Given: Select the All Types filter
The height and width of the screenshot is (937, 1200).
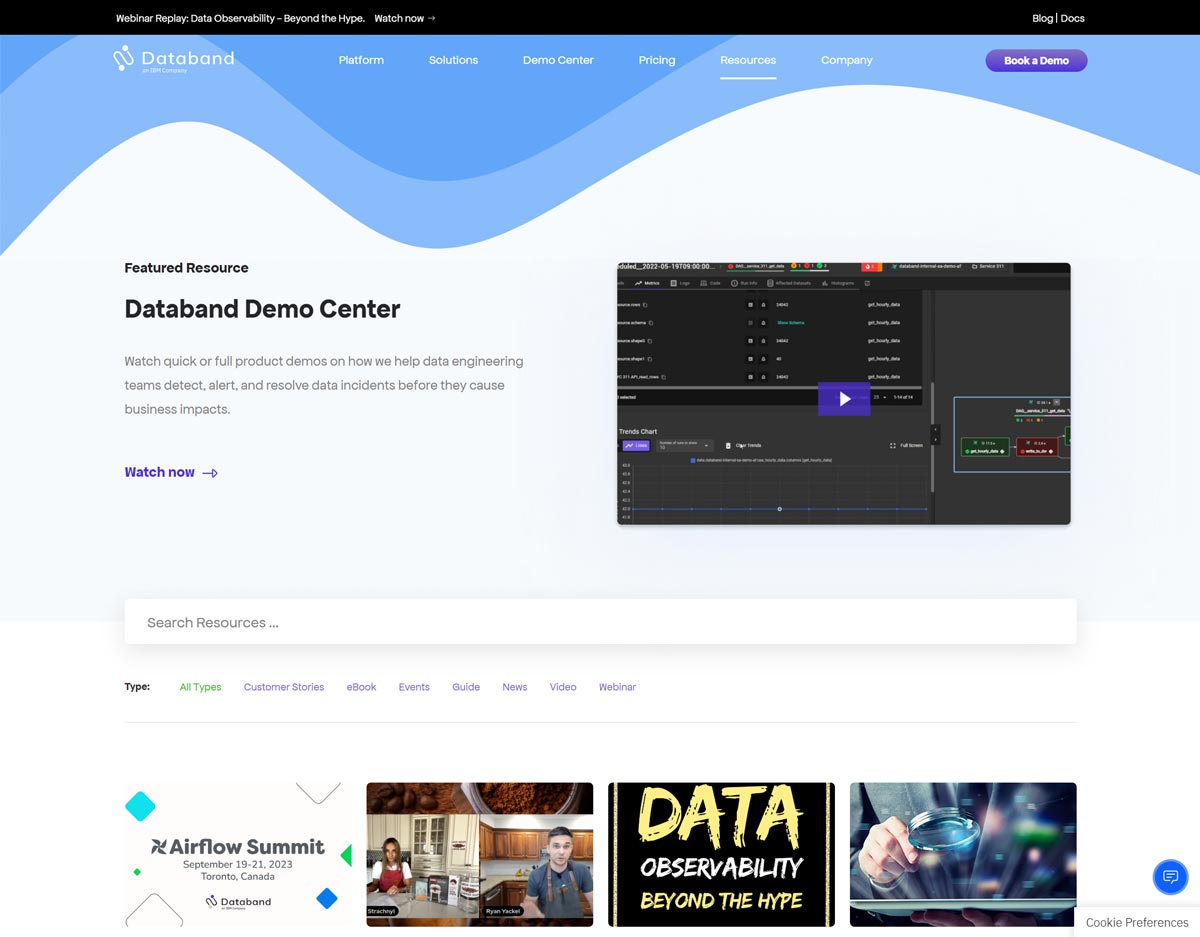Looking at the screenshot, I should pyautogui.click(x=200, y=687).
